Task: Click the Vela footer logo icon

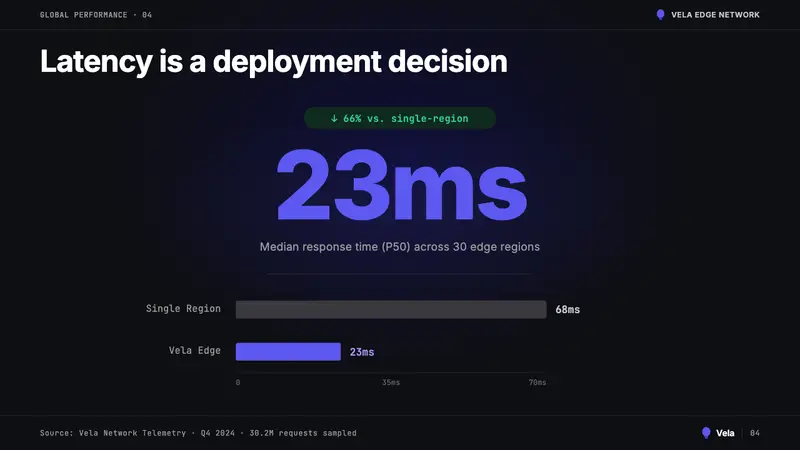Action: [706, 433]
